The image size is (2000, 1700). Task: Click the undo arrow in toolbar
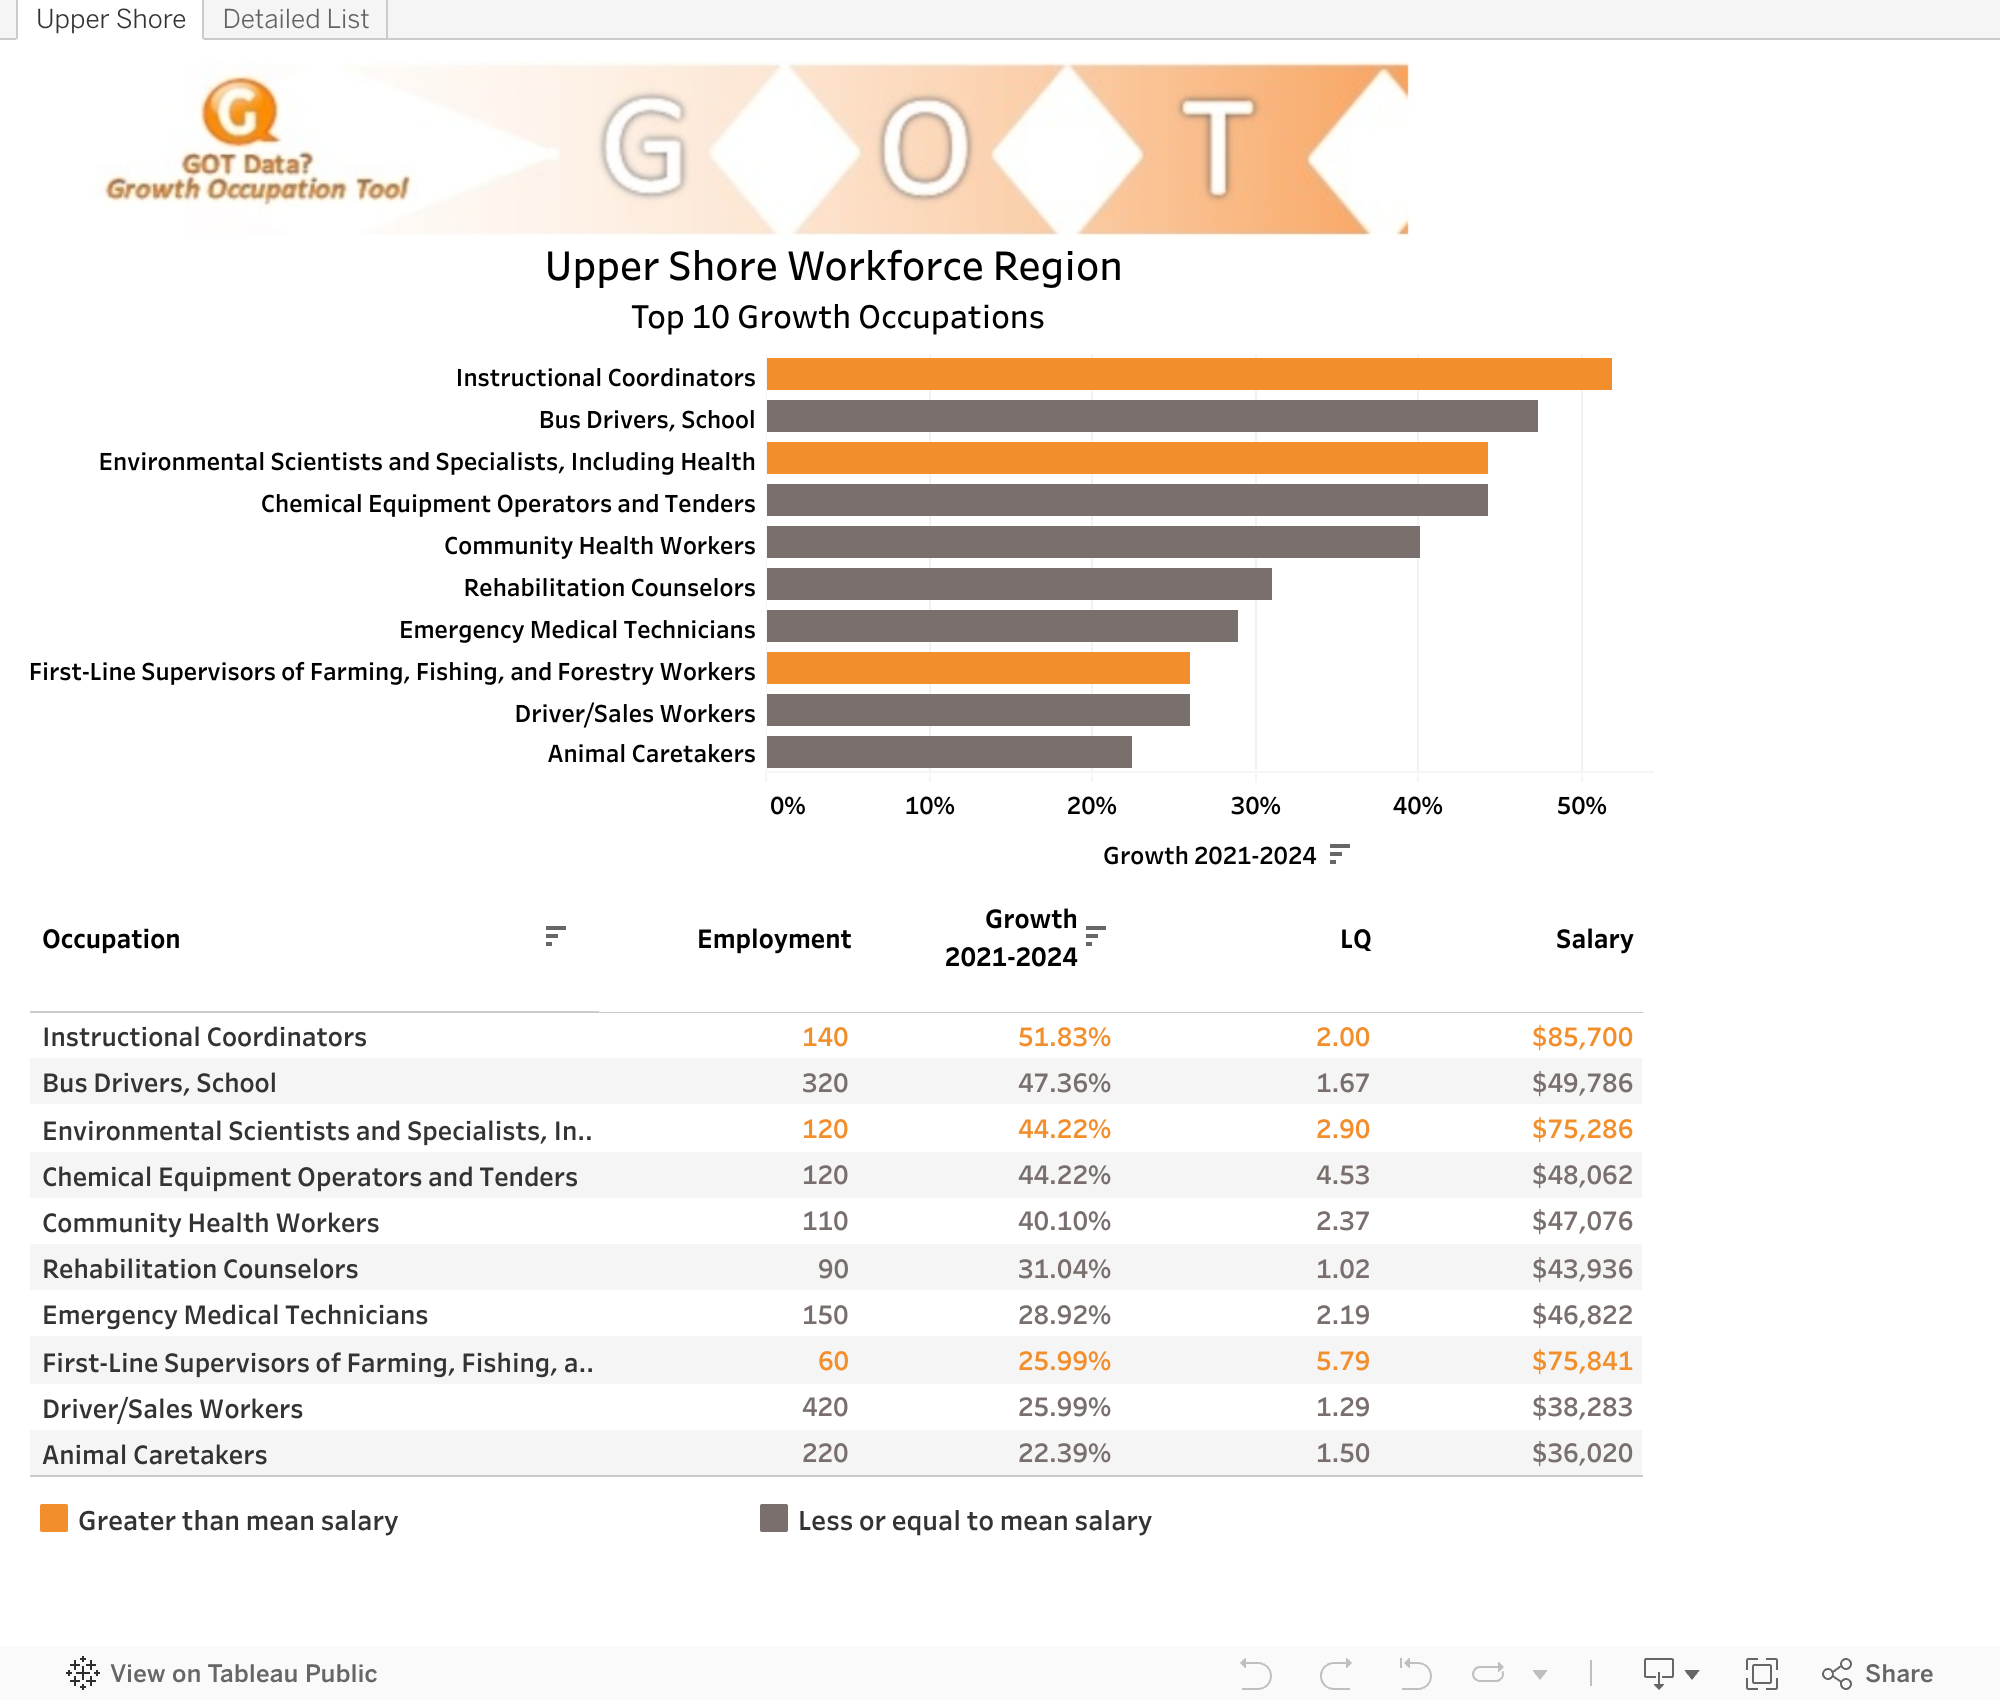[x=1255, y=1673]
